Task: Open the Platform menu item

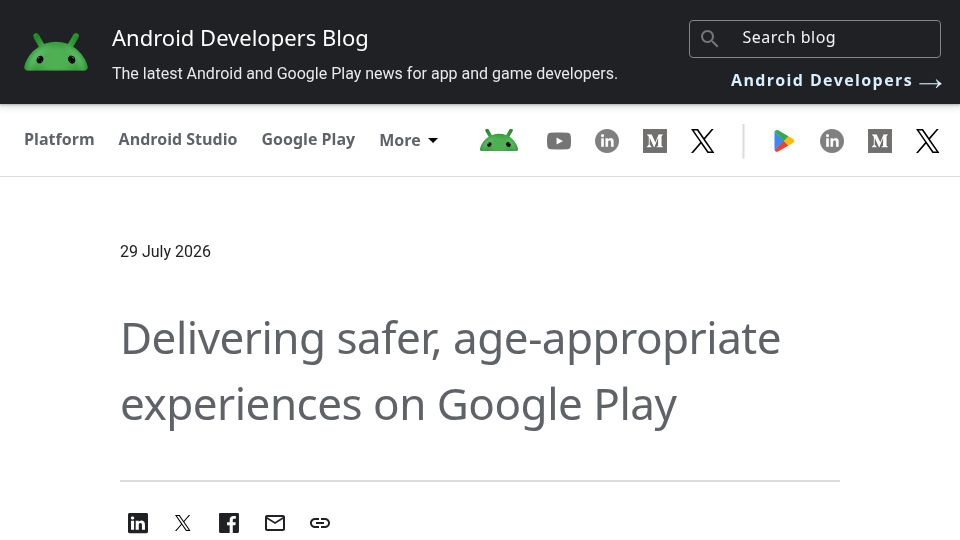Action: tap(59, 140)
